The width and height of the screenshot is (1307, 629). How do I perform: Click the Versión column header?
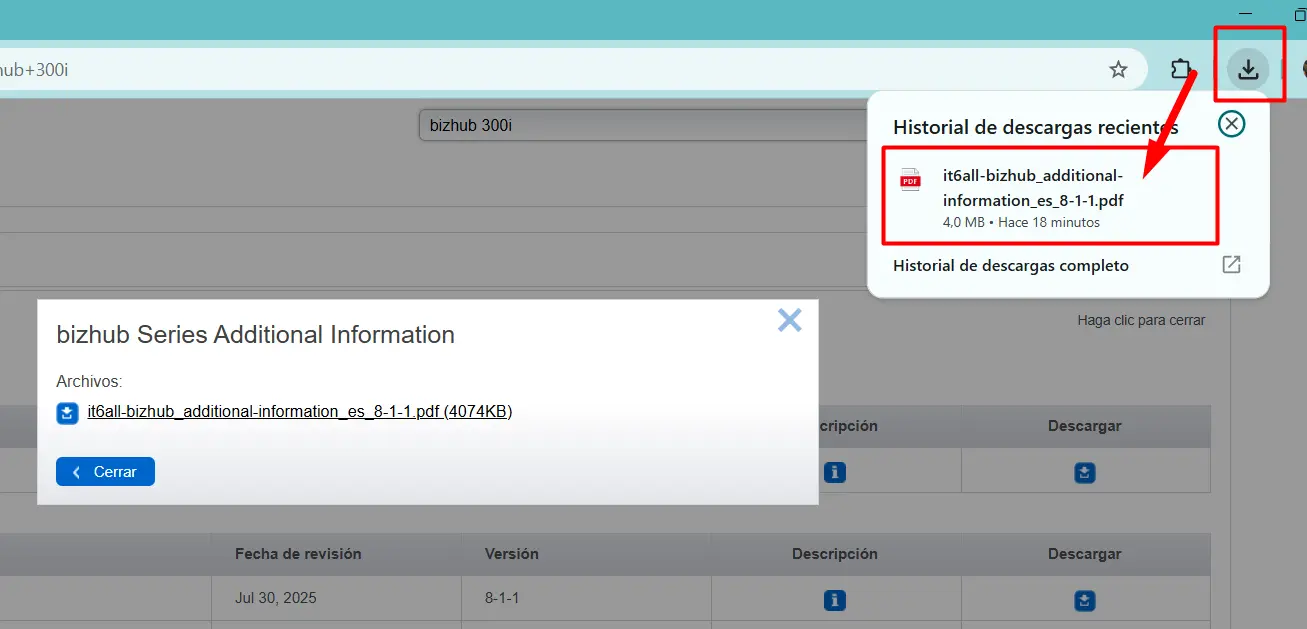click(x=511, y=553)
